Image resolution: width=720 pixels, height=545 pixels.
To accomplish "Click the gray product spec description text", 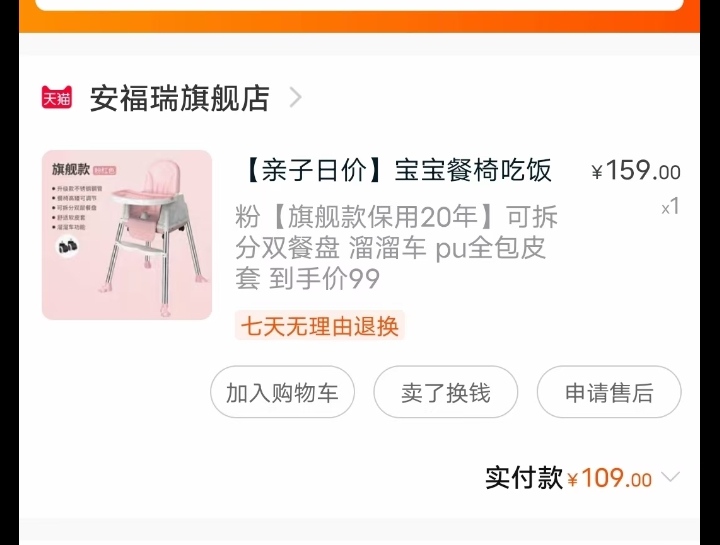I will [396, 248].
